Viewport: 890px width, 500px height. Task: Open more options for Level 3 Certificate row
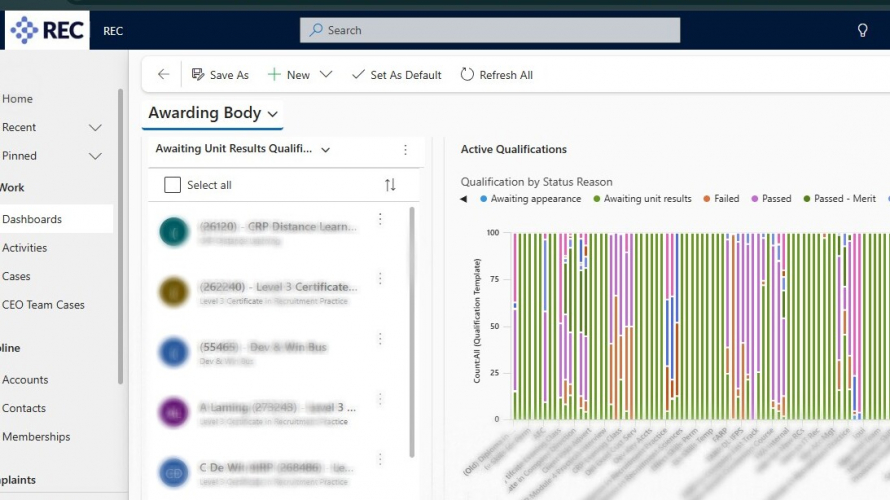[x=380, y=279]
